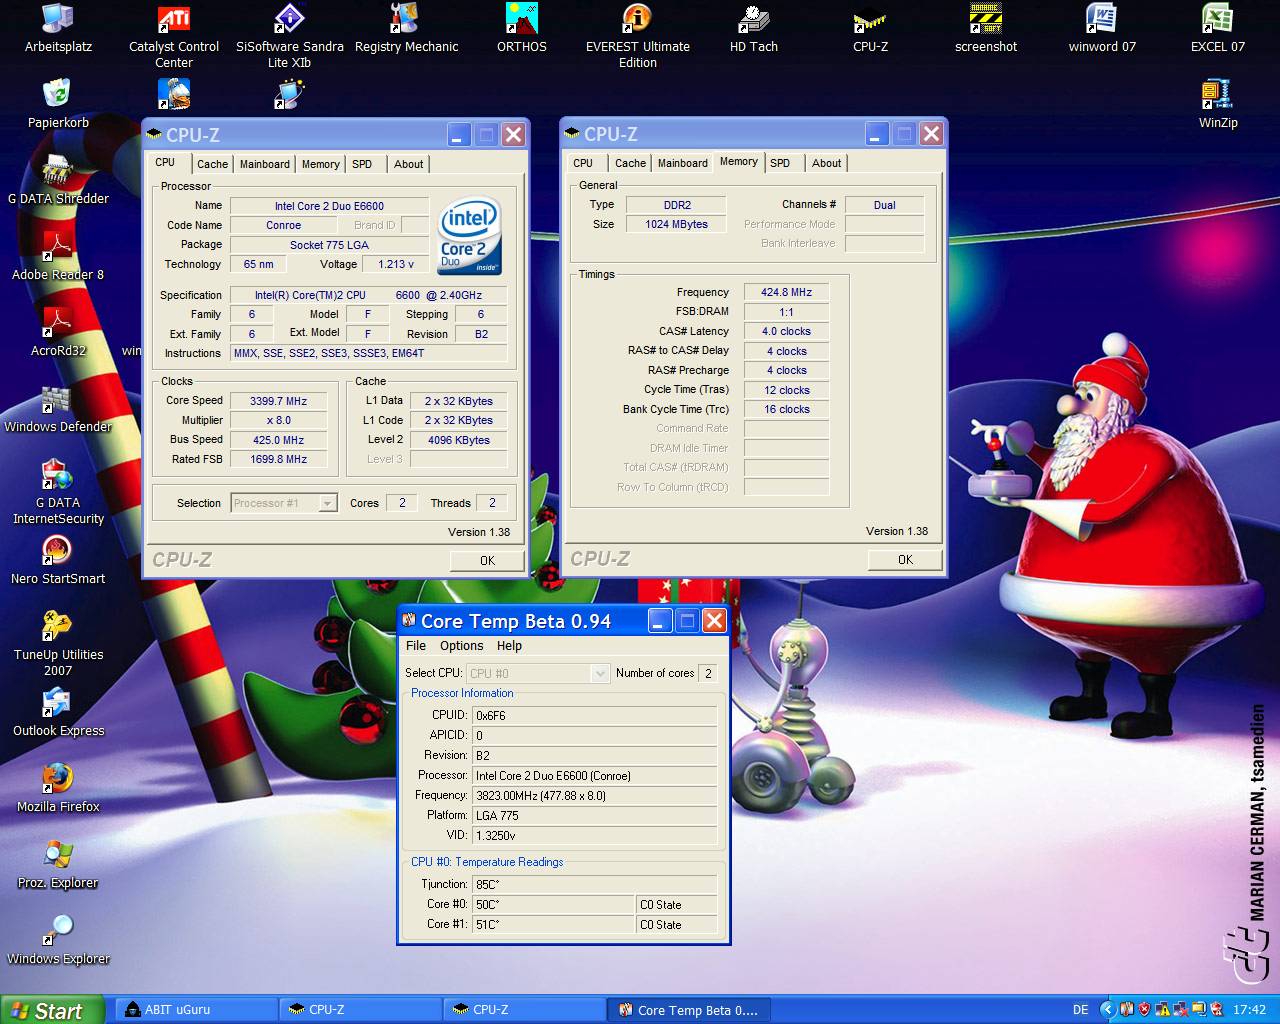This screenshot has width=1280, height=1024.
Task: Switch to SPD tab in left CPU-Z window
Action: [362, 164]
